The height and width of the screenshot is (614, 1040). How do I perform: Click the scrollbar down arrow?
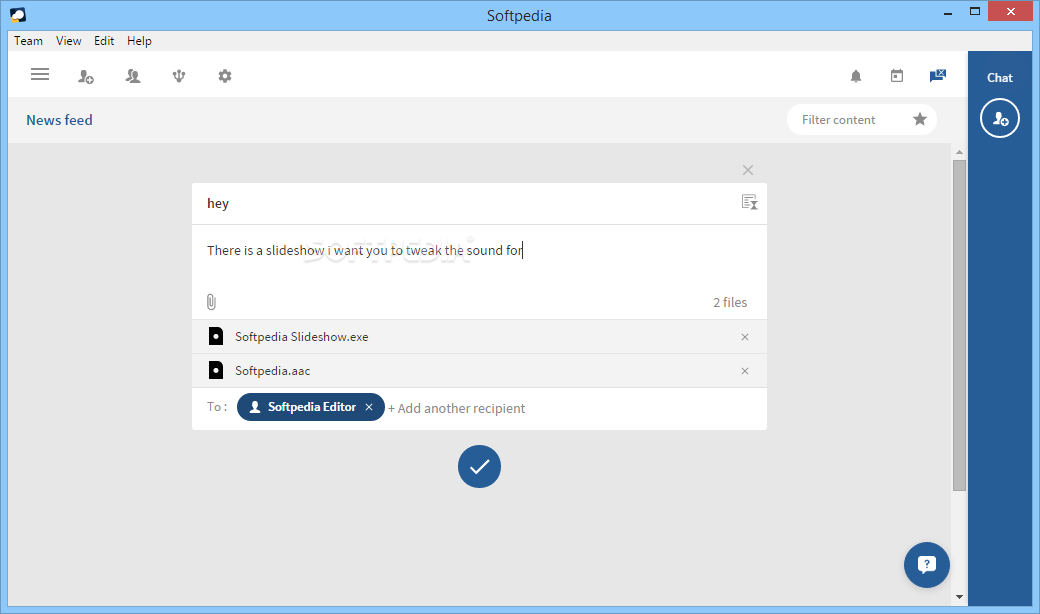(x=959, y=597)
